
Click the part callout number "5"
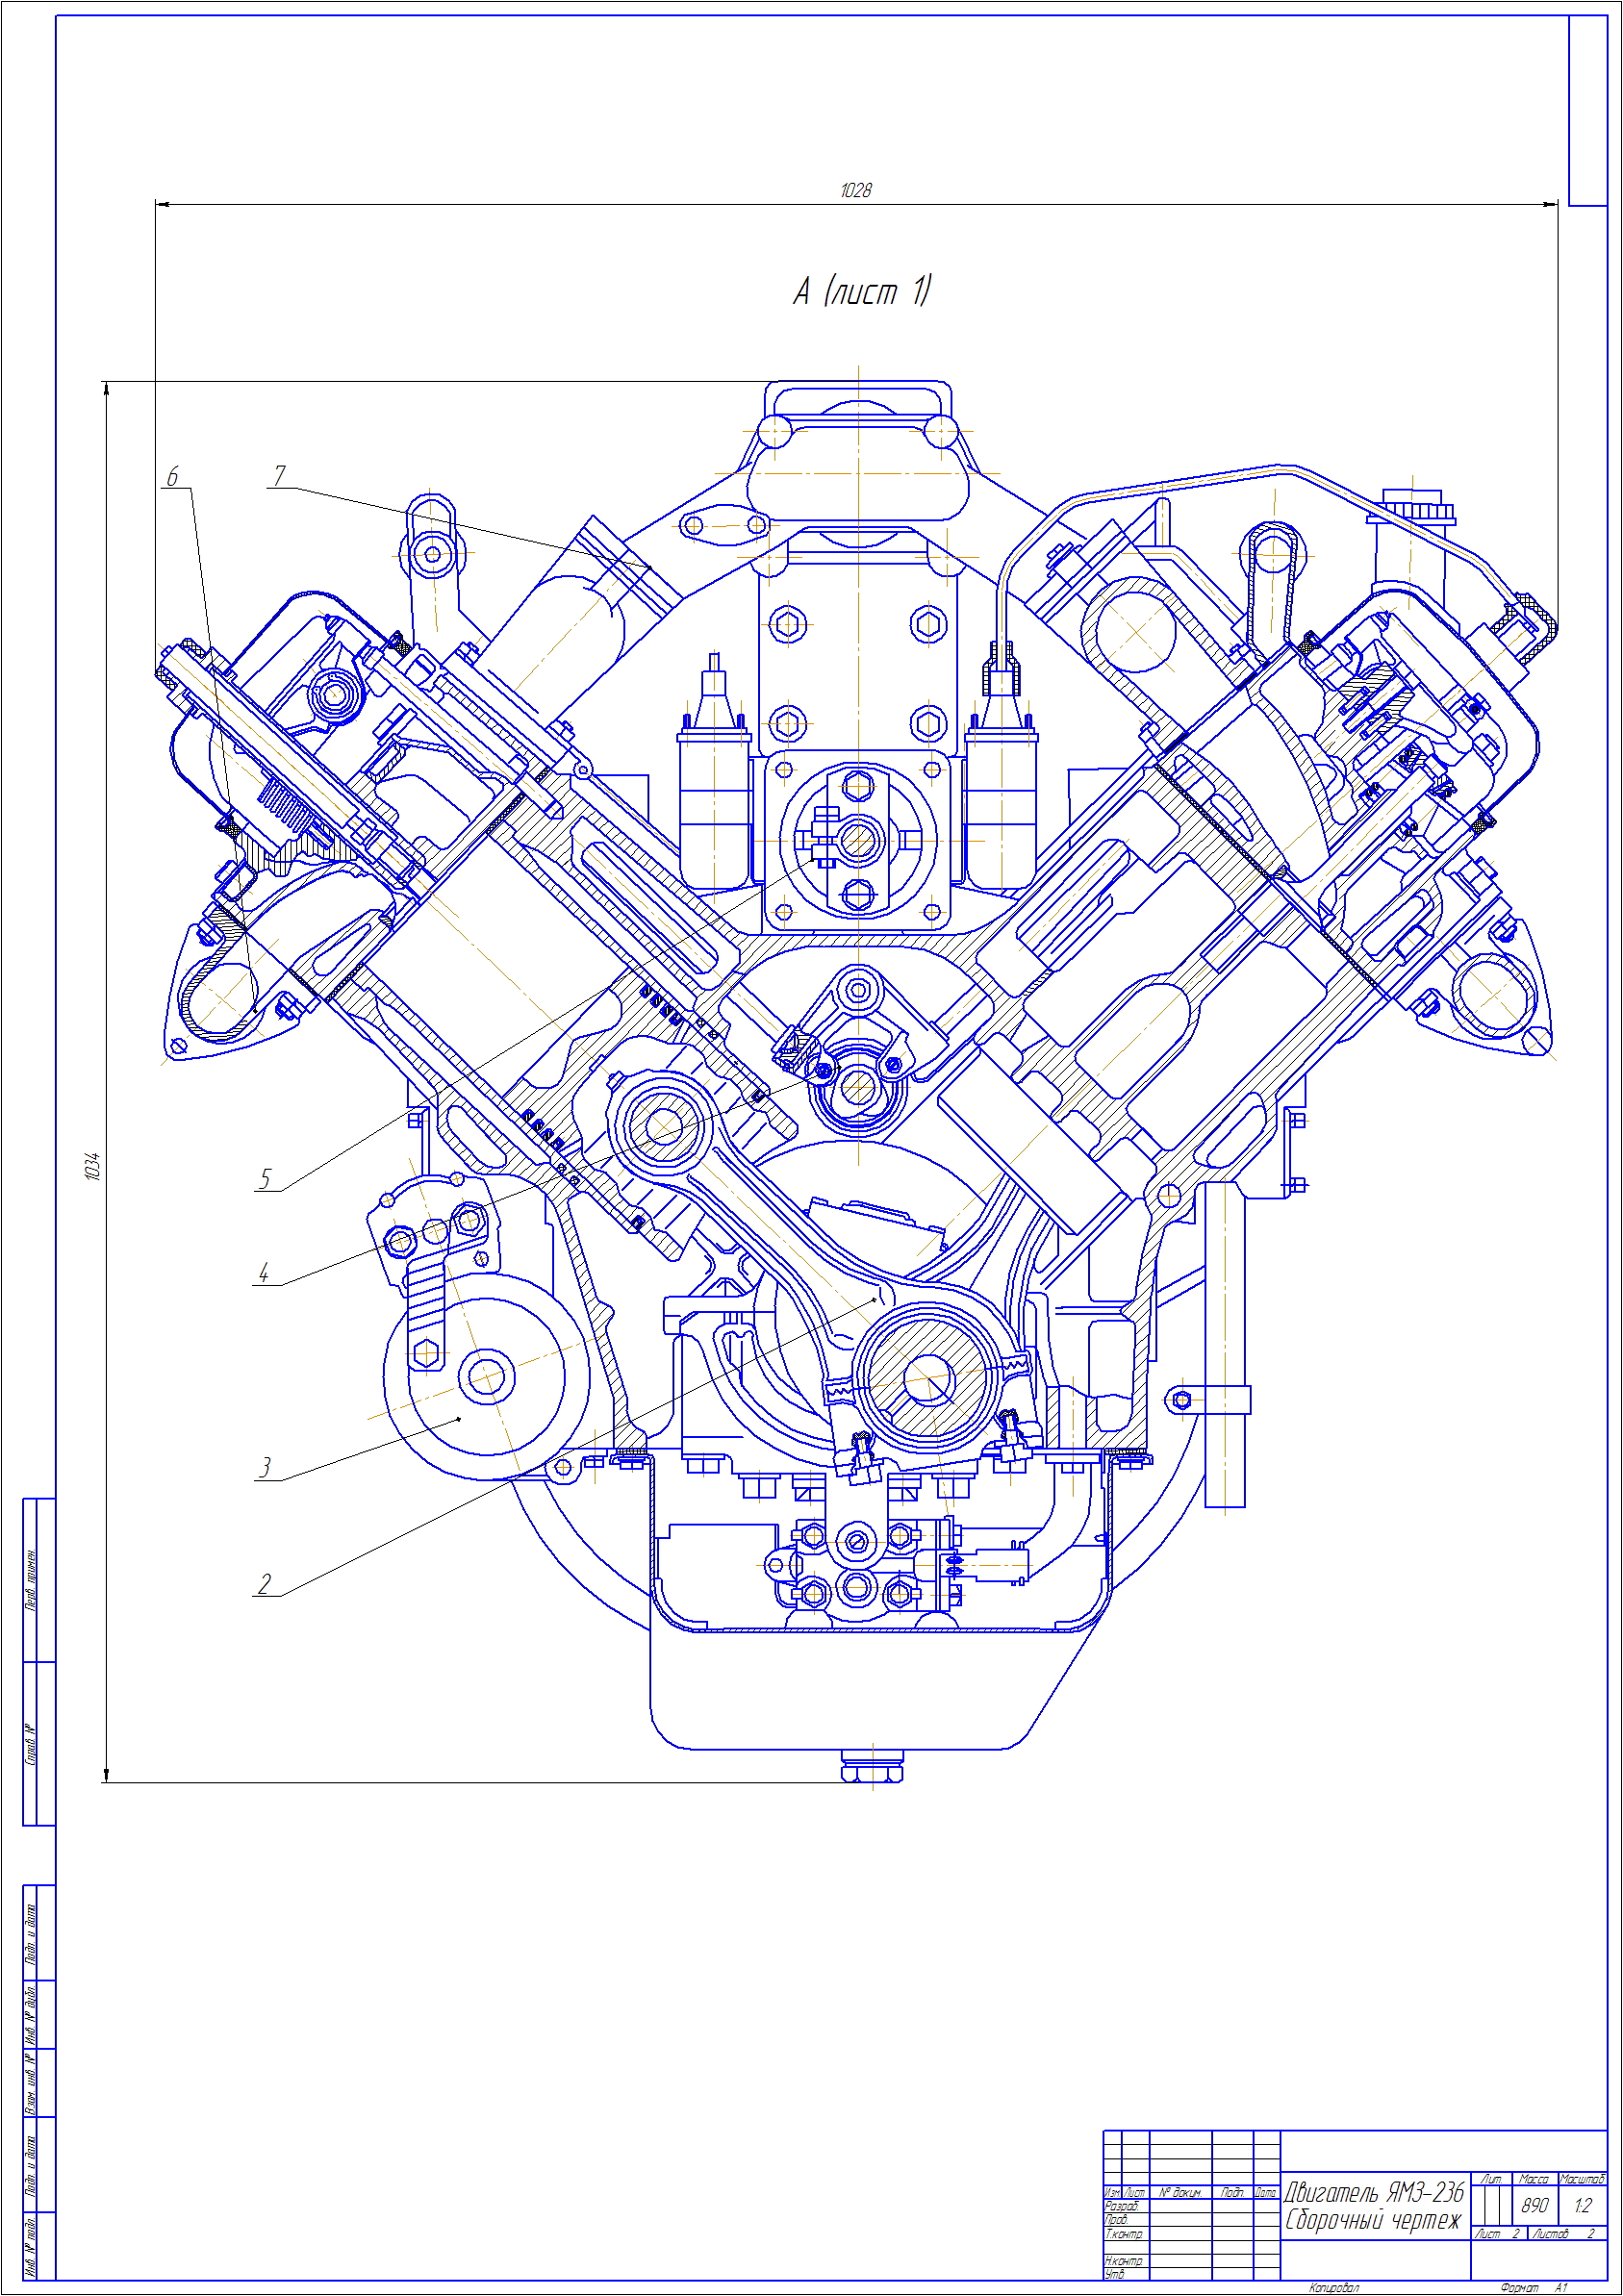265,1179
